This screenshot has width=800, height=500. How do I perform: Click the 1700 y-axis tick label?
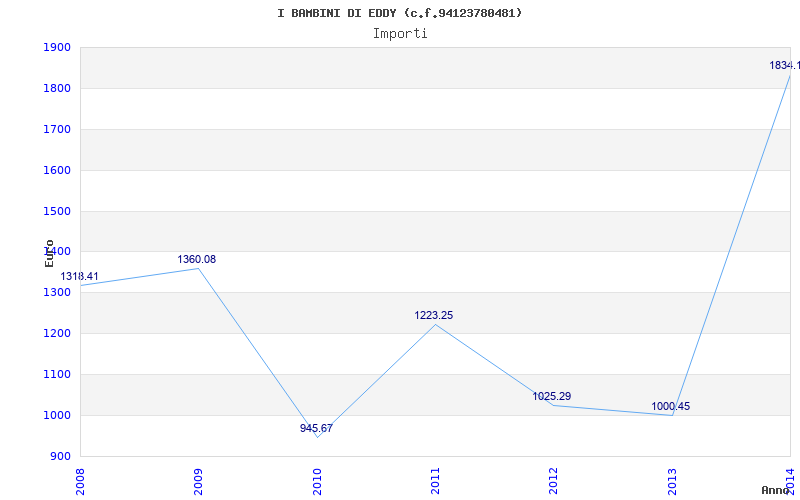point(57,129)
